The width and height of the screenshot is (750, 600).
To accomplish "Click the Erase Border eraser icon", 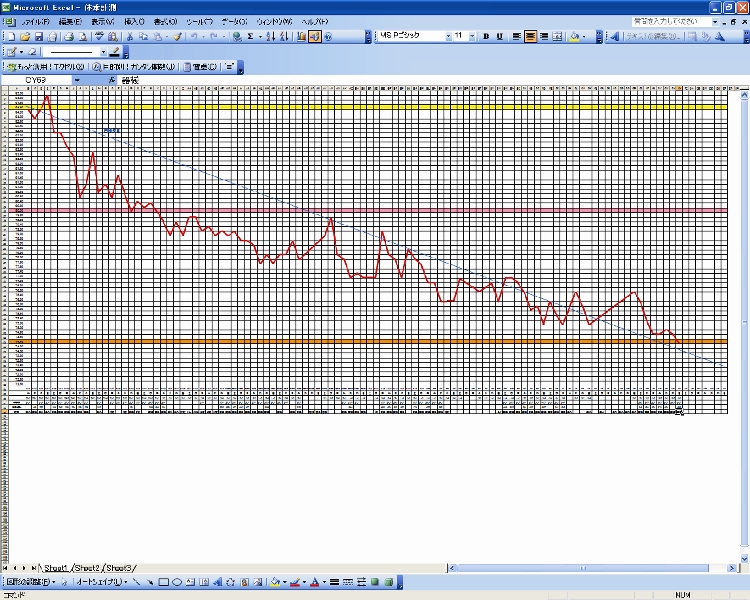I will [33, 52].
